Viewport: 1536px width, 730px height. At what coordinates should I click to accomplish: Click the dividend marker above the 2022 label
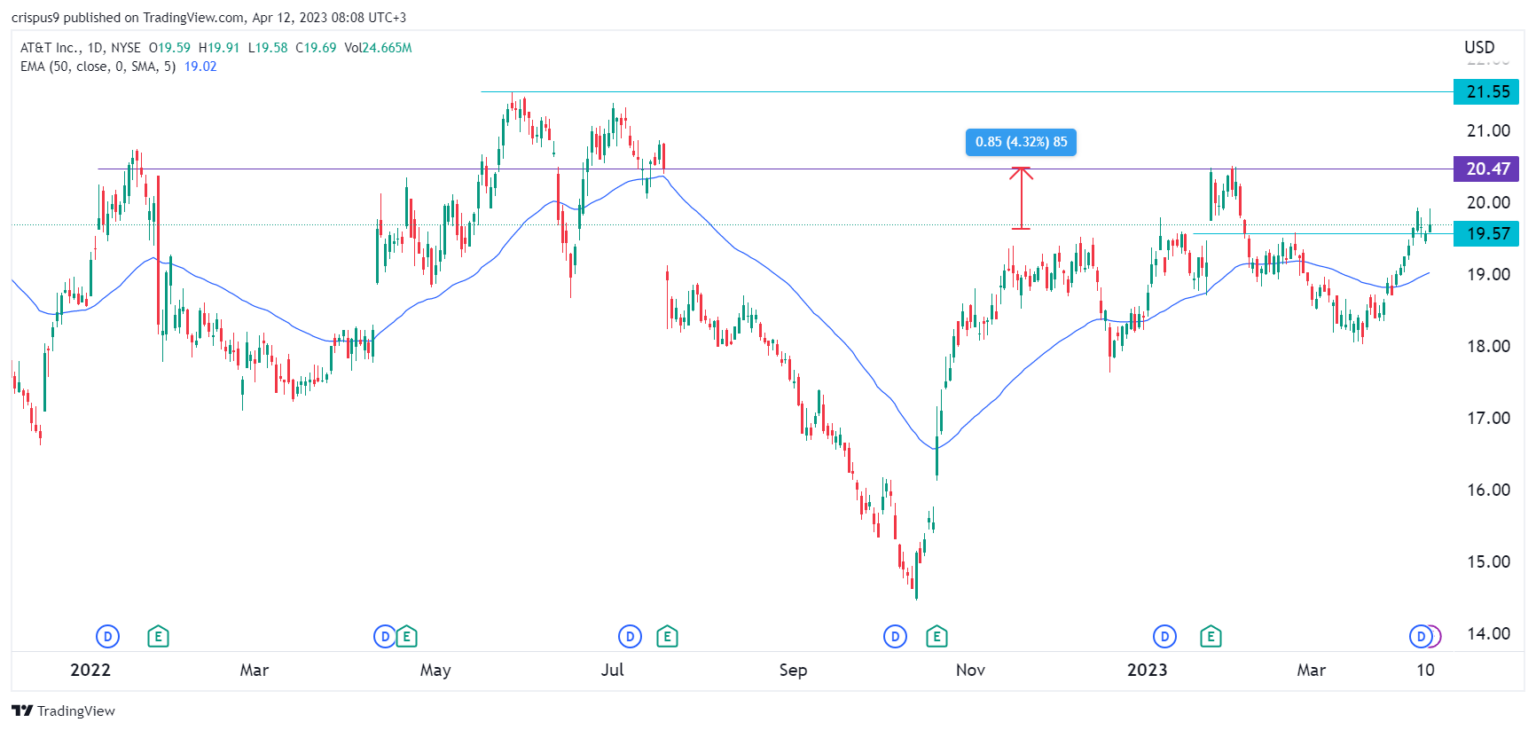click(x=107, y=635)
